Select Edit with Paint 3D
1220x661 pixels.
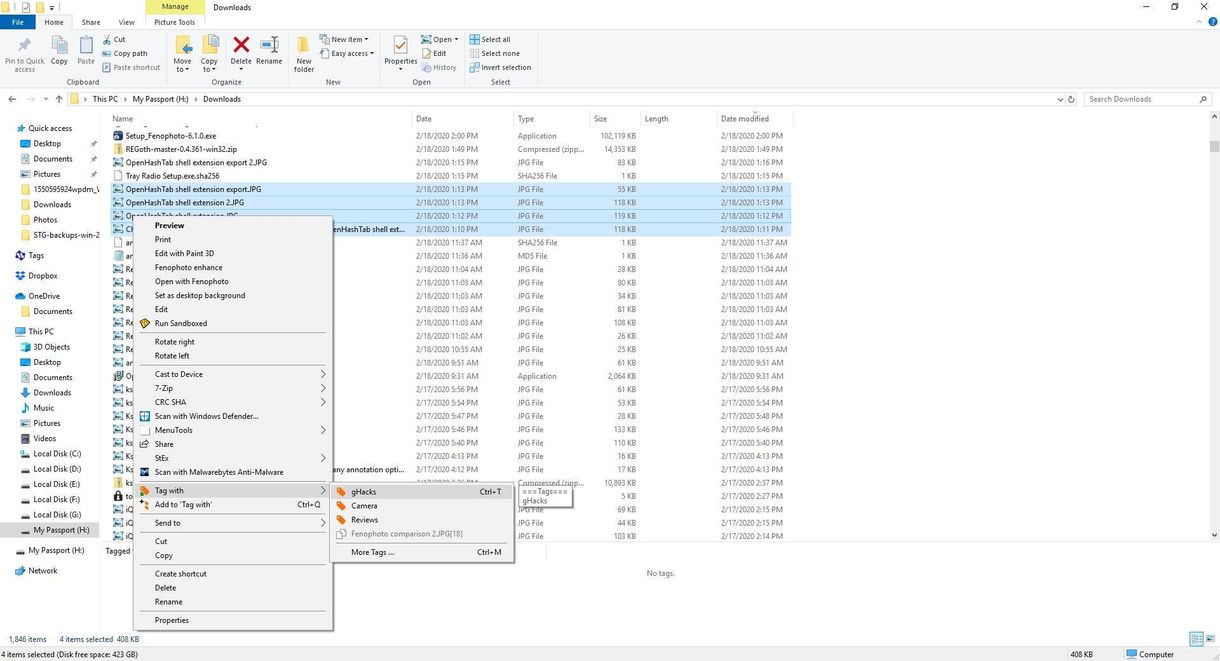[184, 254]
